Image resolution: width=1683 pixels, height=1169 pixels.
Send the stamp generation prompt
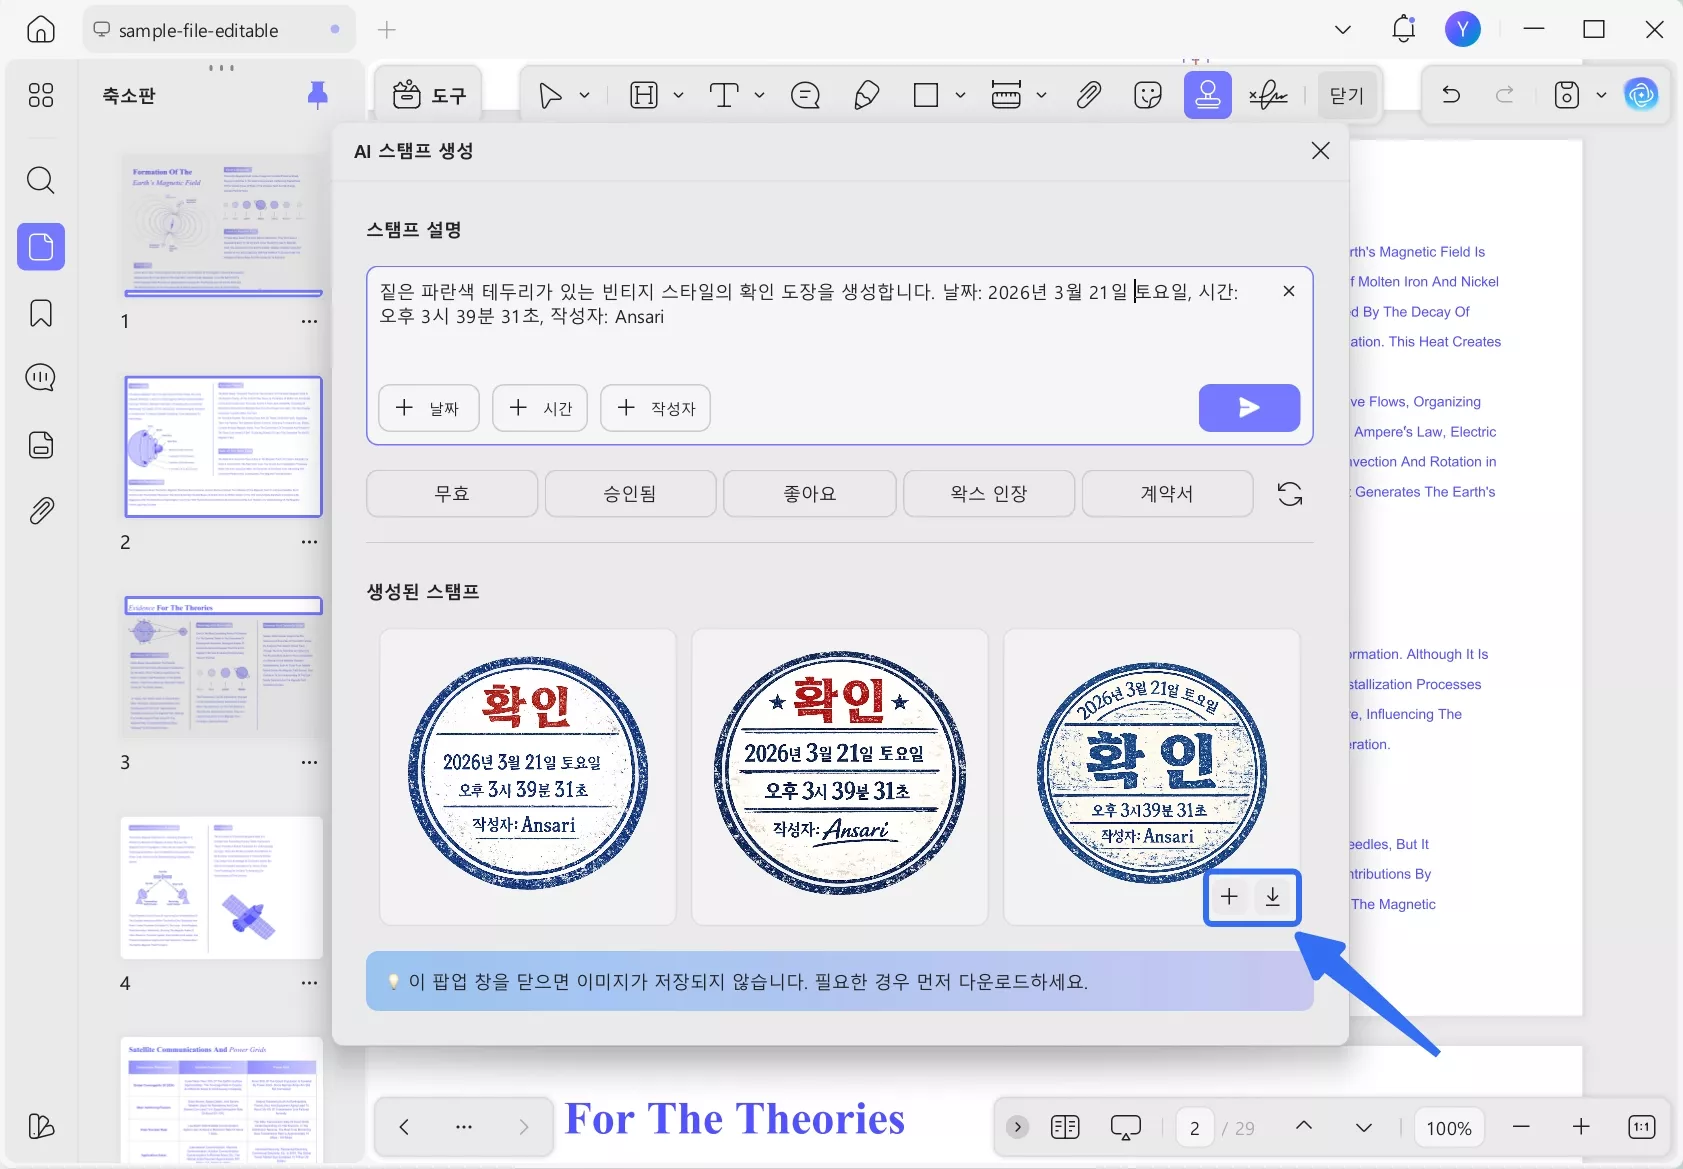pos(1249,408)
